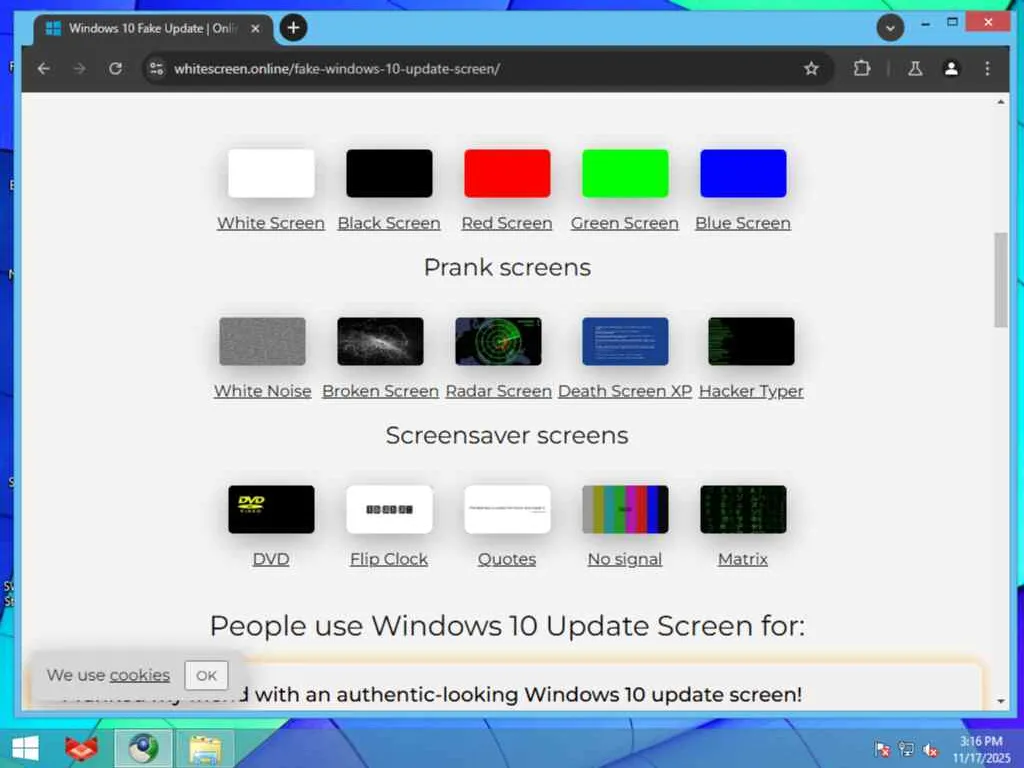
Task: Open the Flip Clock thumbnail
Action: (x=389, y=509)
